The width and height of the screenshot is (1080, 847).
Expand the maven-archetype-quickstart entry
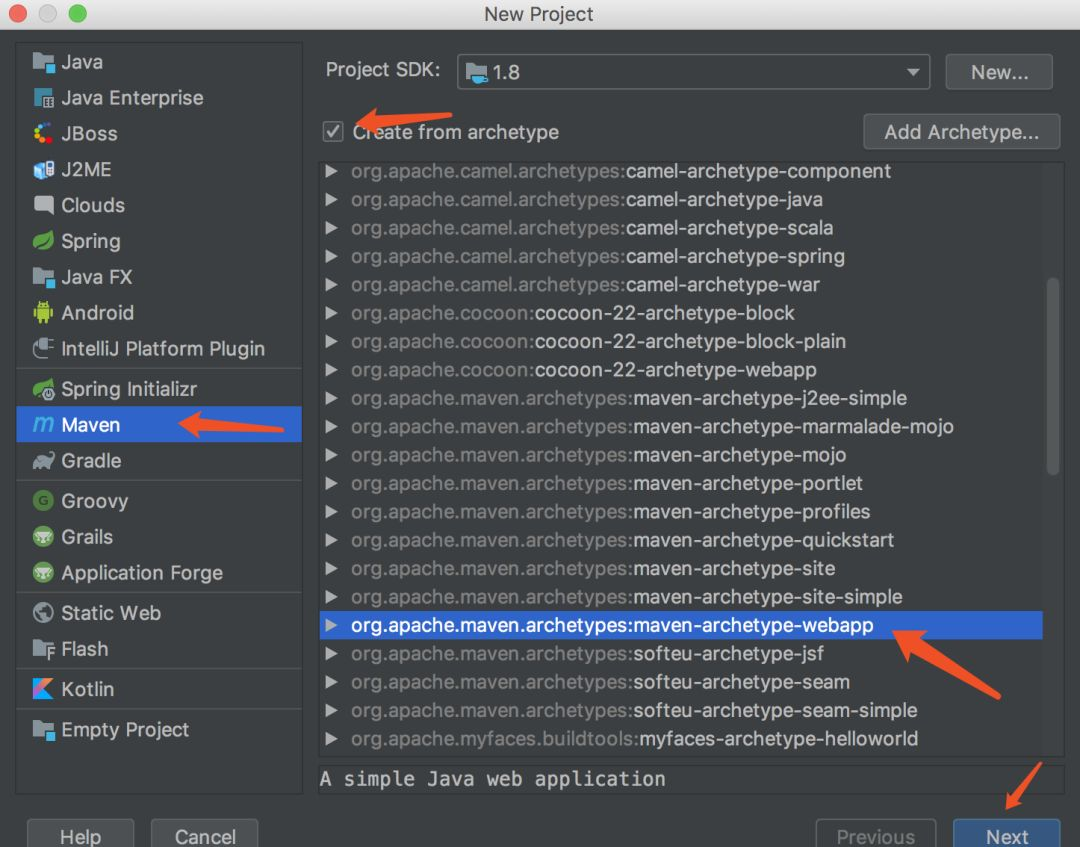[x=331, y=540]
